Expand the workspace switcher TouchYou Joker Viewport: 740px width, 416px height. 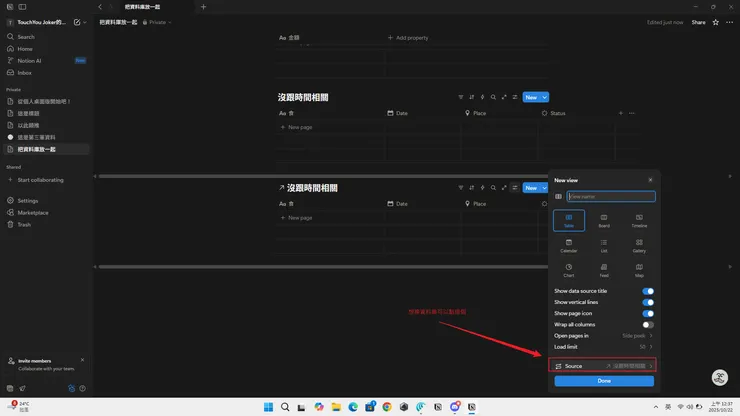tap(46, 22)
